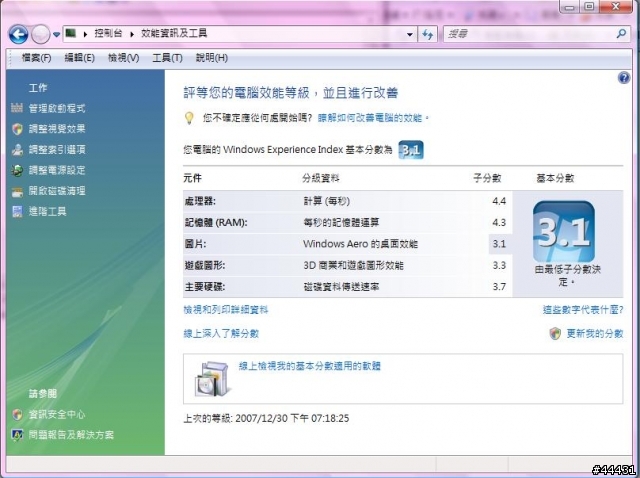Image resolution: width=640 pixels, height=478 pixels.
Task: Open 管理啟動程式 task link
Action: 57,108
